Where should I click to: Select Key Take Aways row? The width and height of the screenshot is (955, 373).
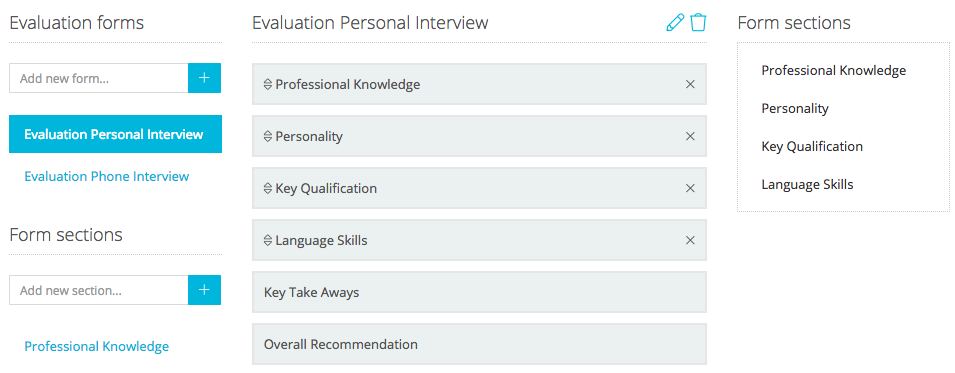click(x=479, y=292)
